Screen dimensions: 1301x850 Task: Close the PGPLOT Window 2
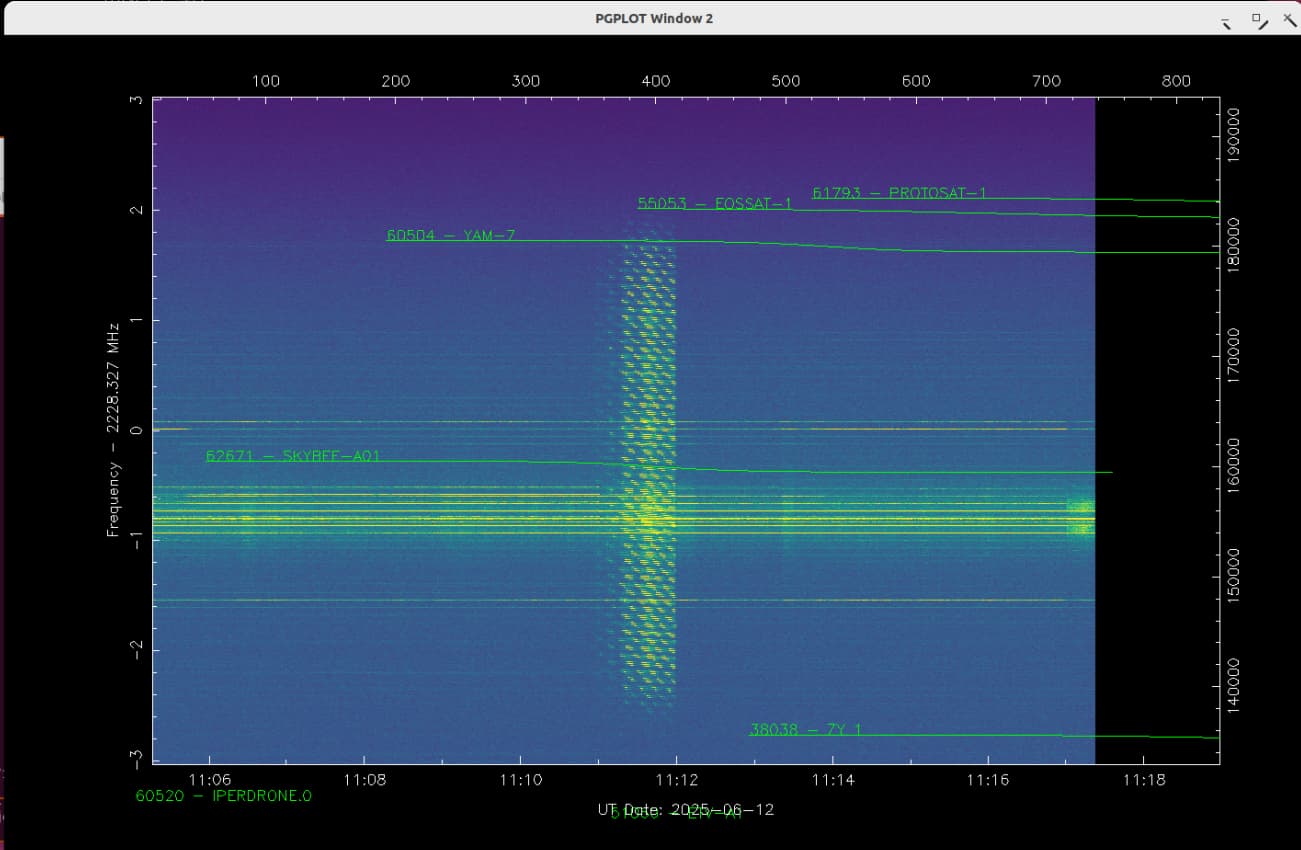[x=1288, y=19]
